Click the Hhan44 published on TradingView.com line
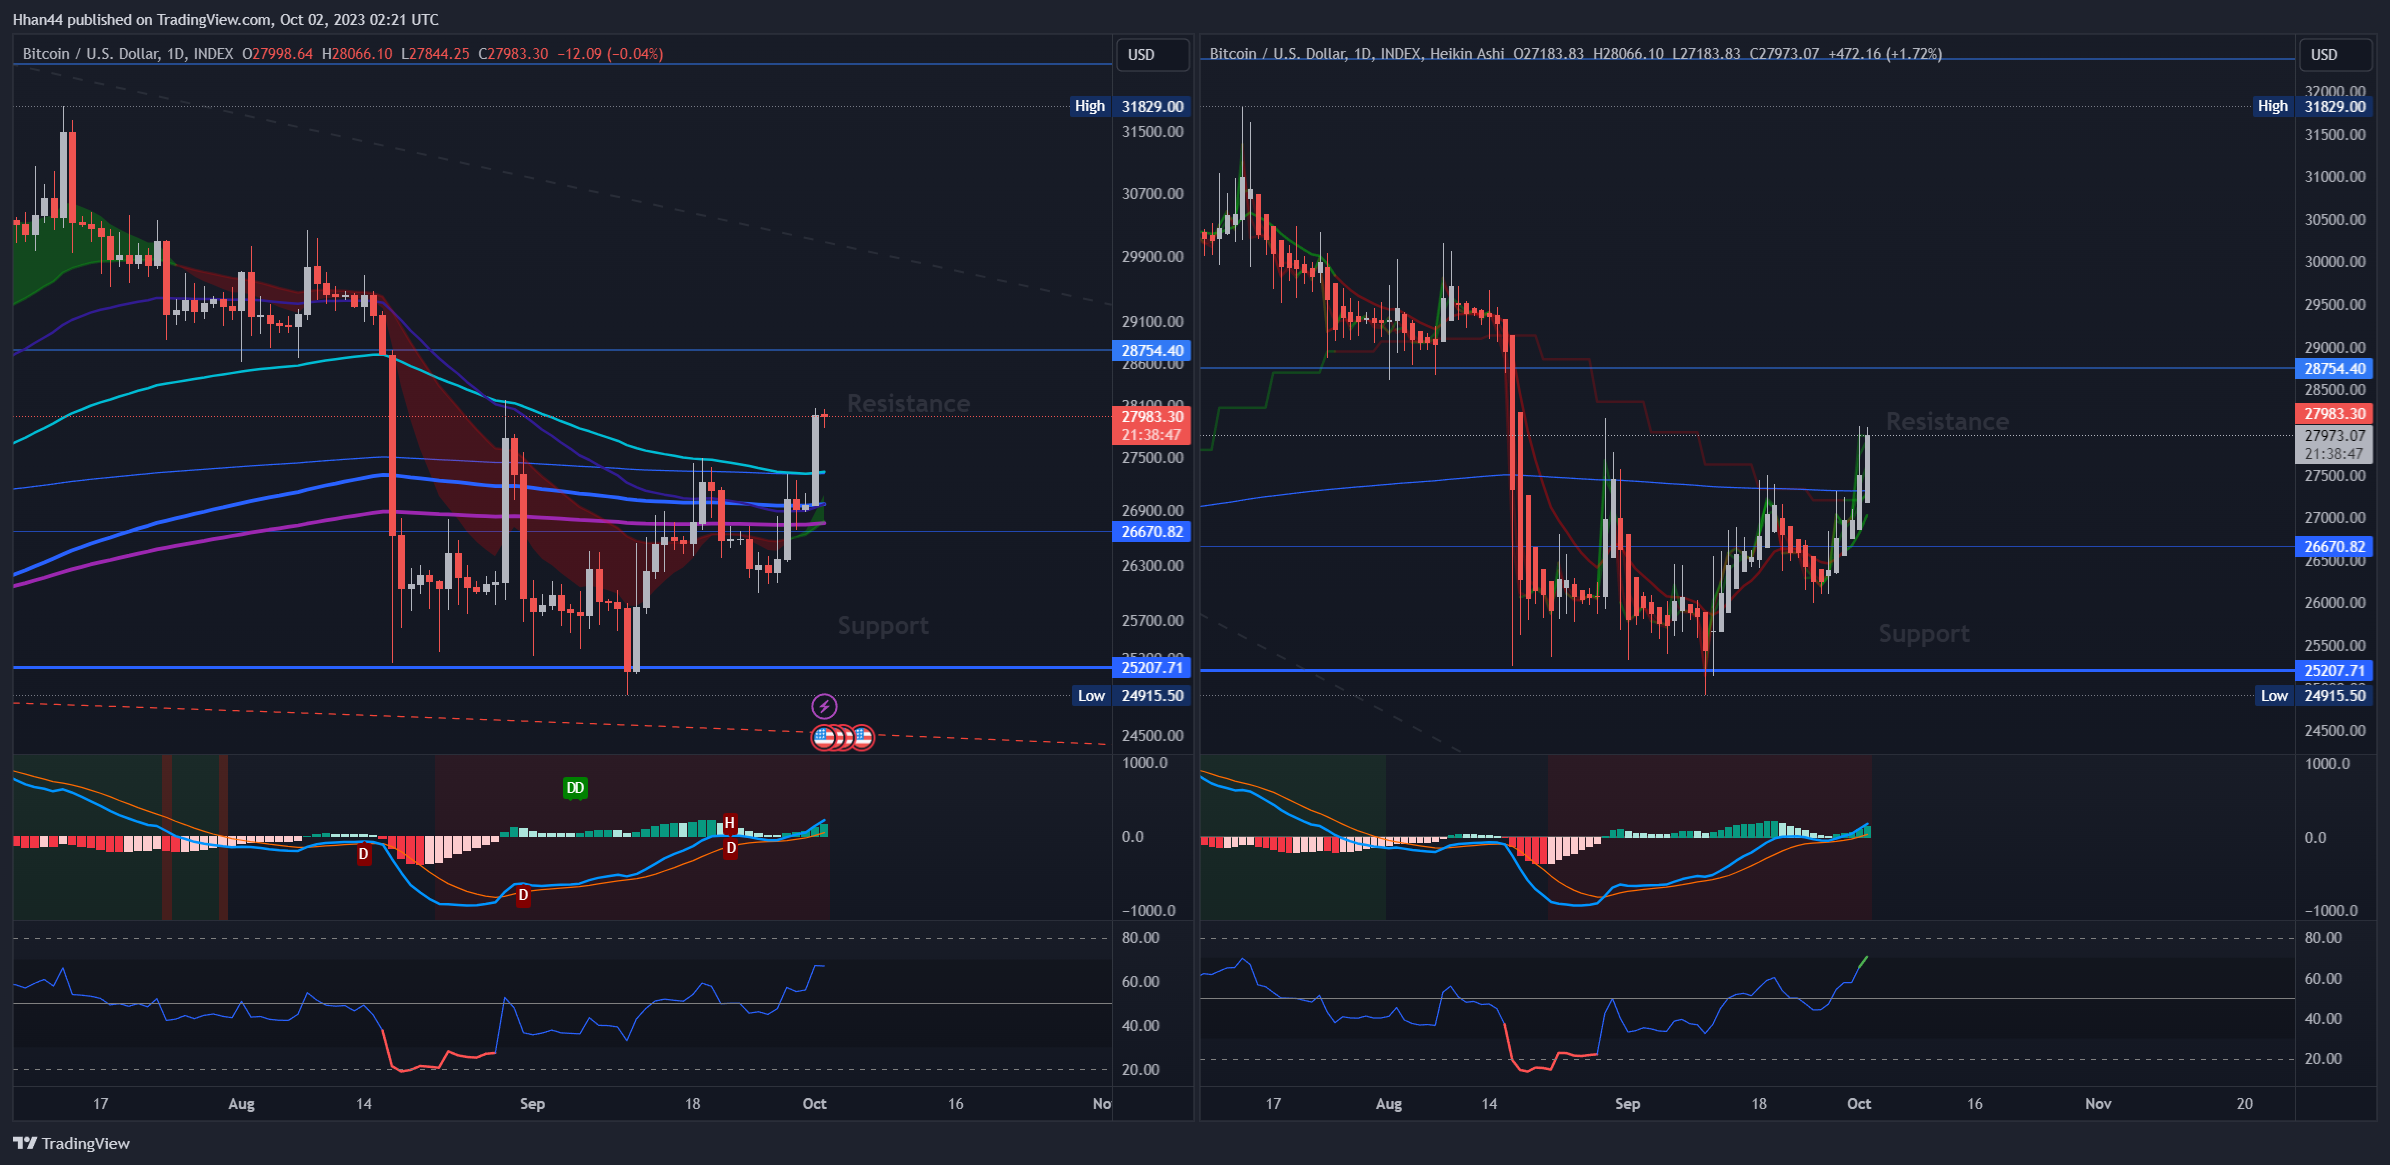This screenshot has width=2390, height=1165. click(x=225, y=19)
